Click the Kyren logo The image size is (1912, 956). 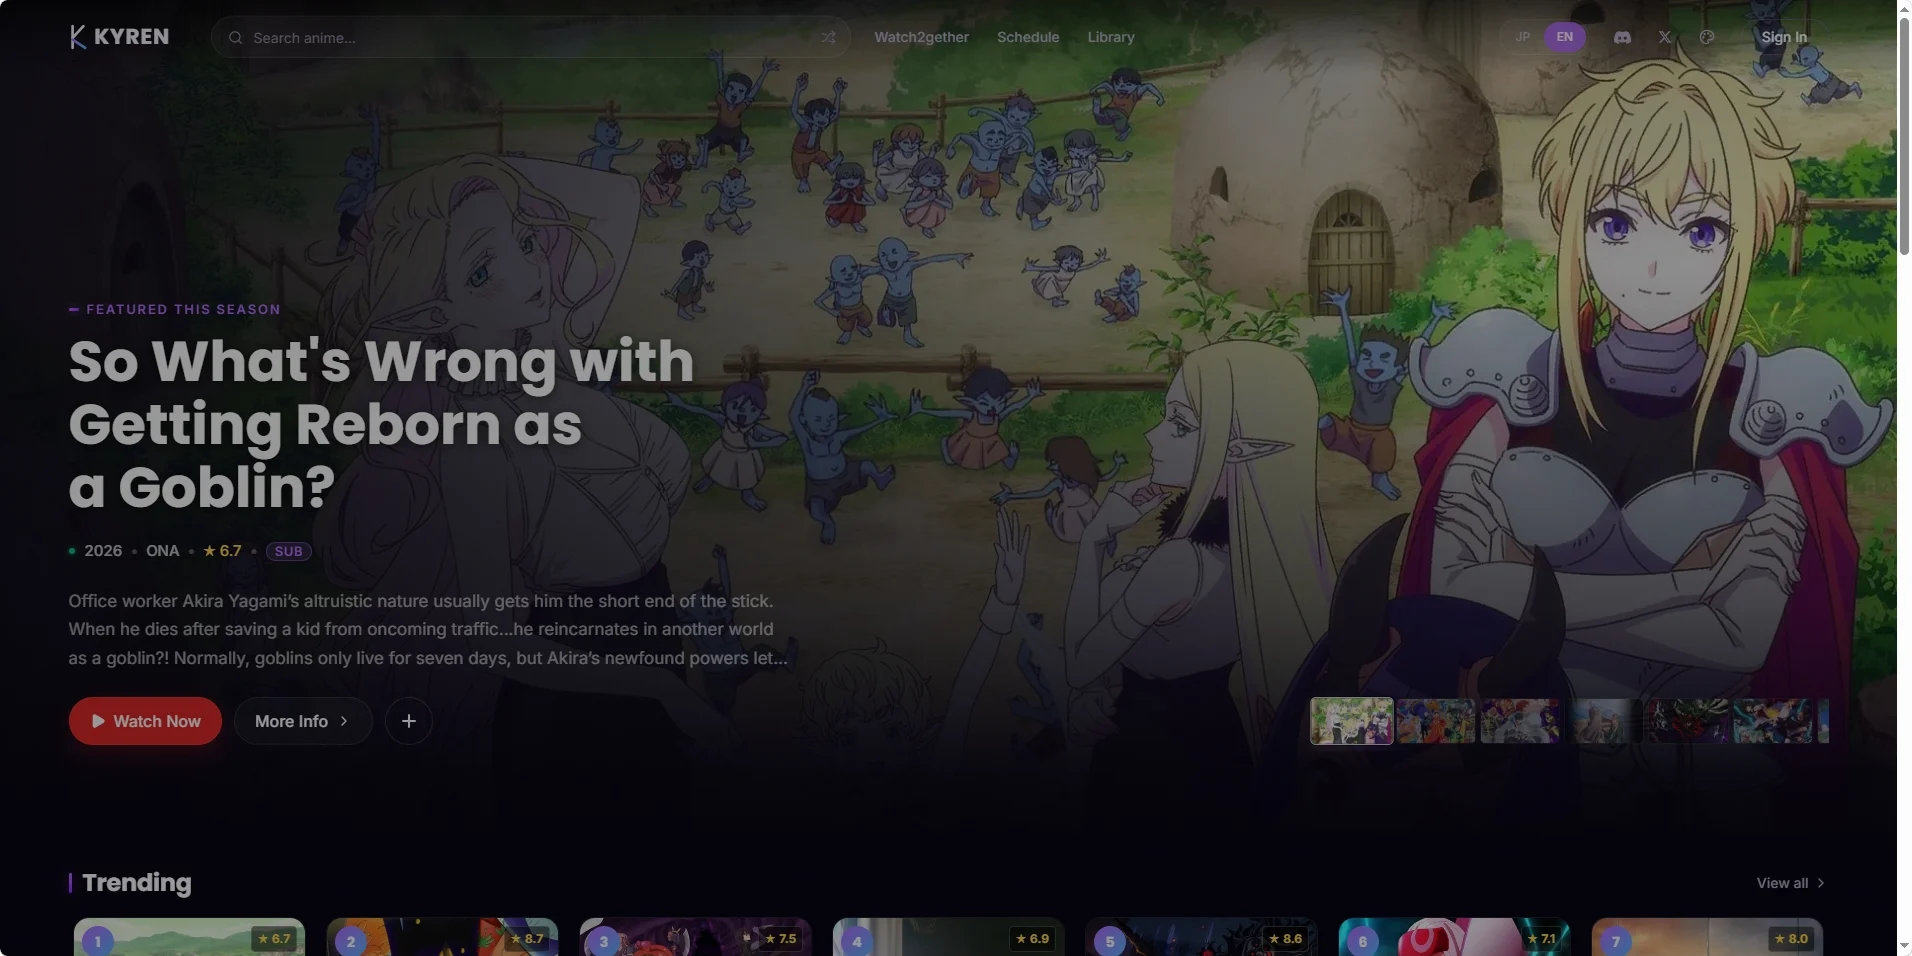tap(119, 37)
